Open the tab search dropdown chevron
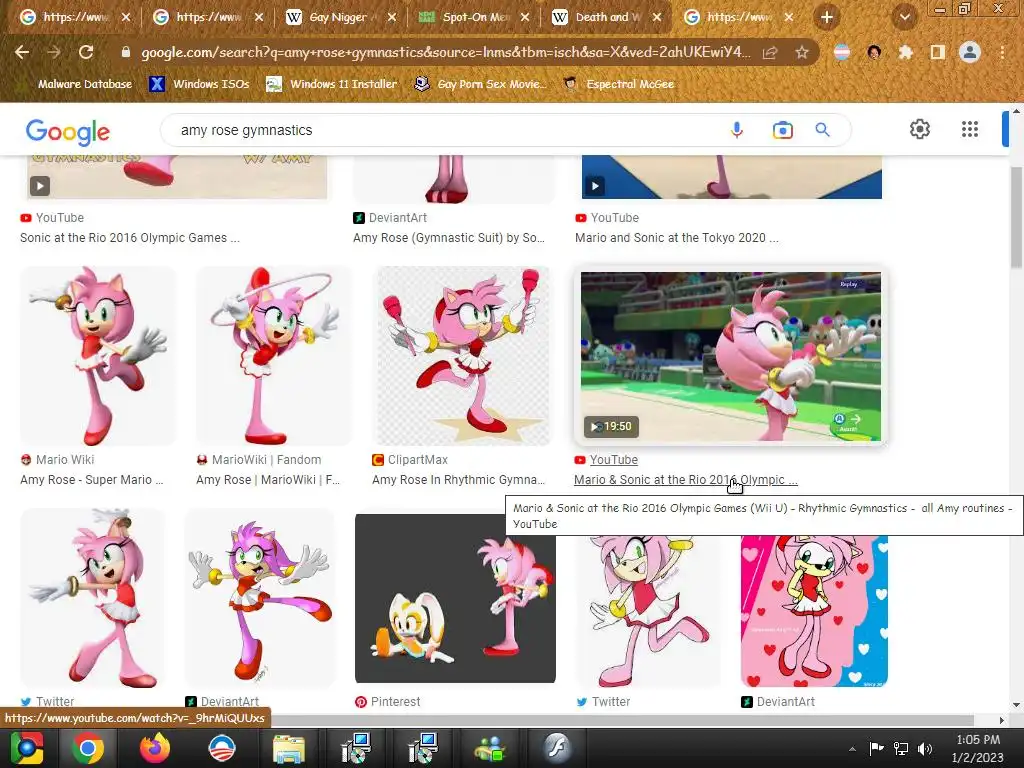The width and height of the screenshot is (1024, 768). click(x=904, y=18)
